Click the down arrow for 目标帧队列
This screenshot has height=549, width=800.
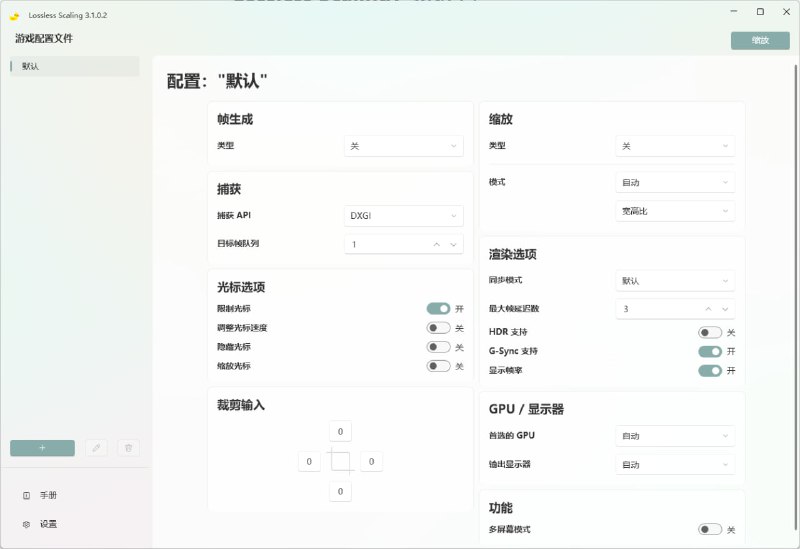point(453,244)
